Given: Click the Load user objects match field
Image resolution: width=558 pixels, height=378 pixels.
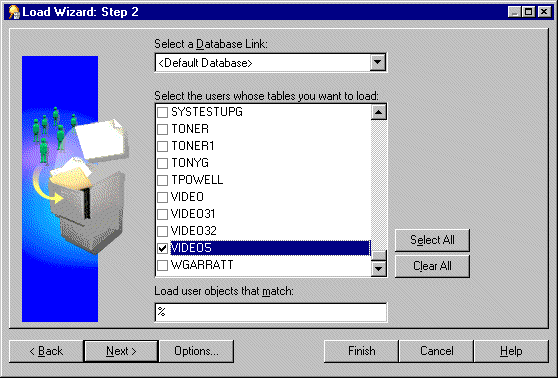Looking at the screenshot, I should (x=271, y=312).
